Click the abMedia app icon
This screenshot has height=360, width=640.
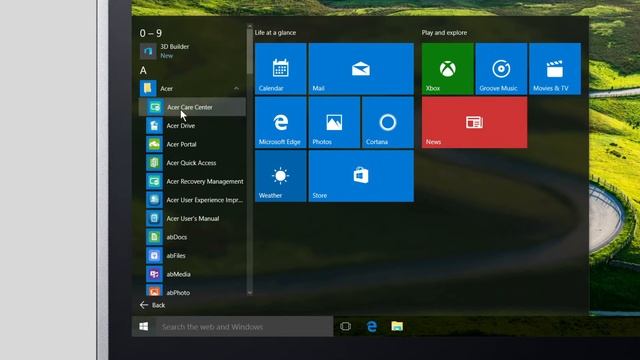tap(154, 274)
